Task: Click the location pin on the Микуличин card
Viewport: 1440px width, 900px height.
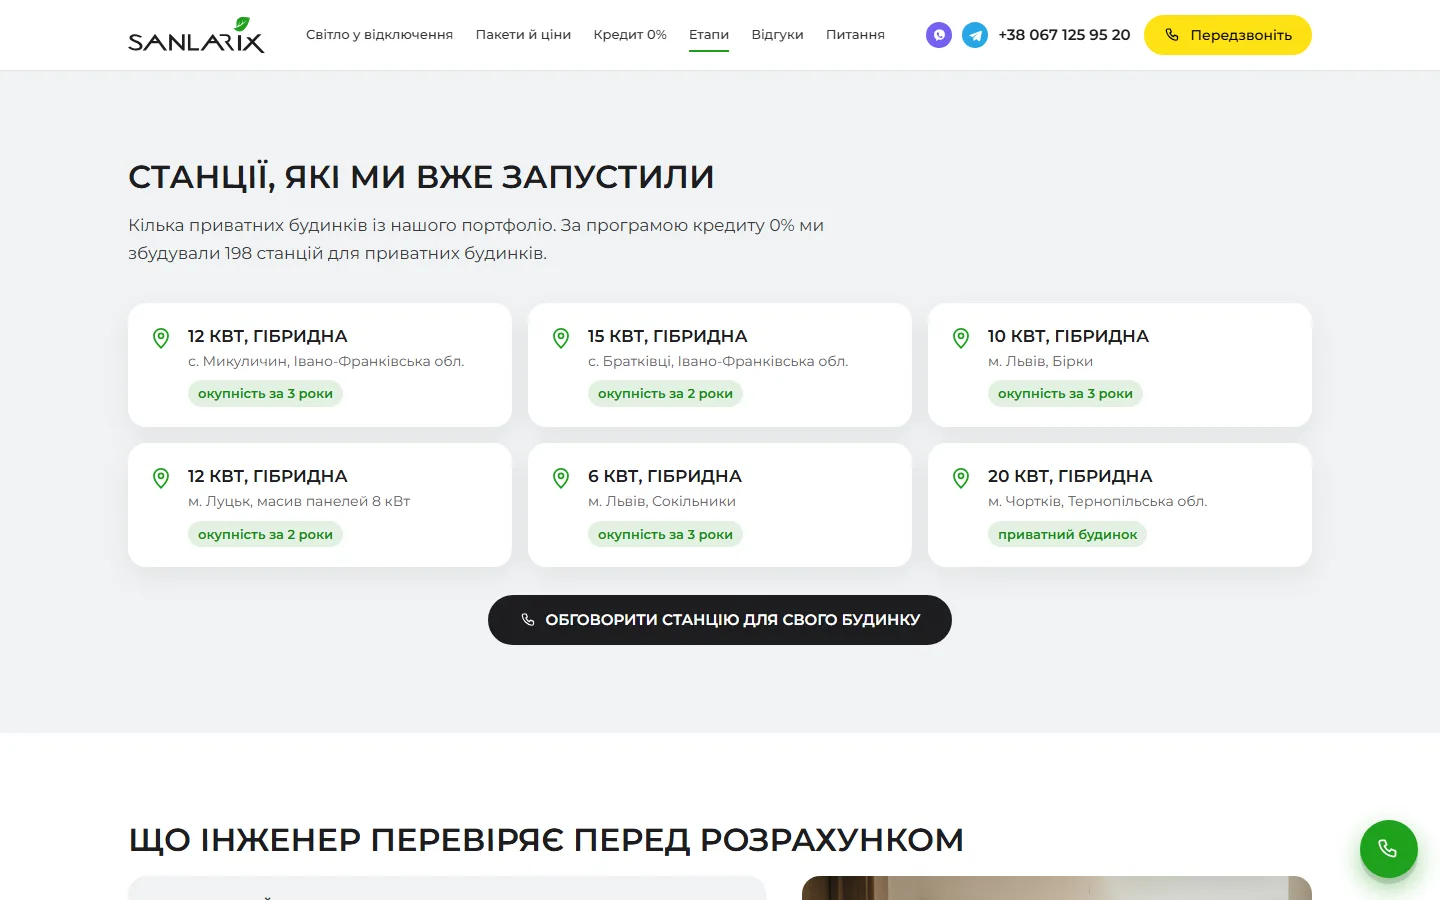Action: point(161,338)
